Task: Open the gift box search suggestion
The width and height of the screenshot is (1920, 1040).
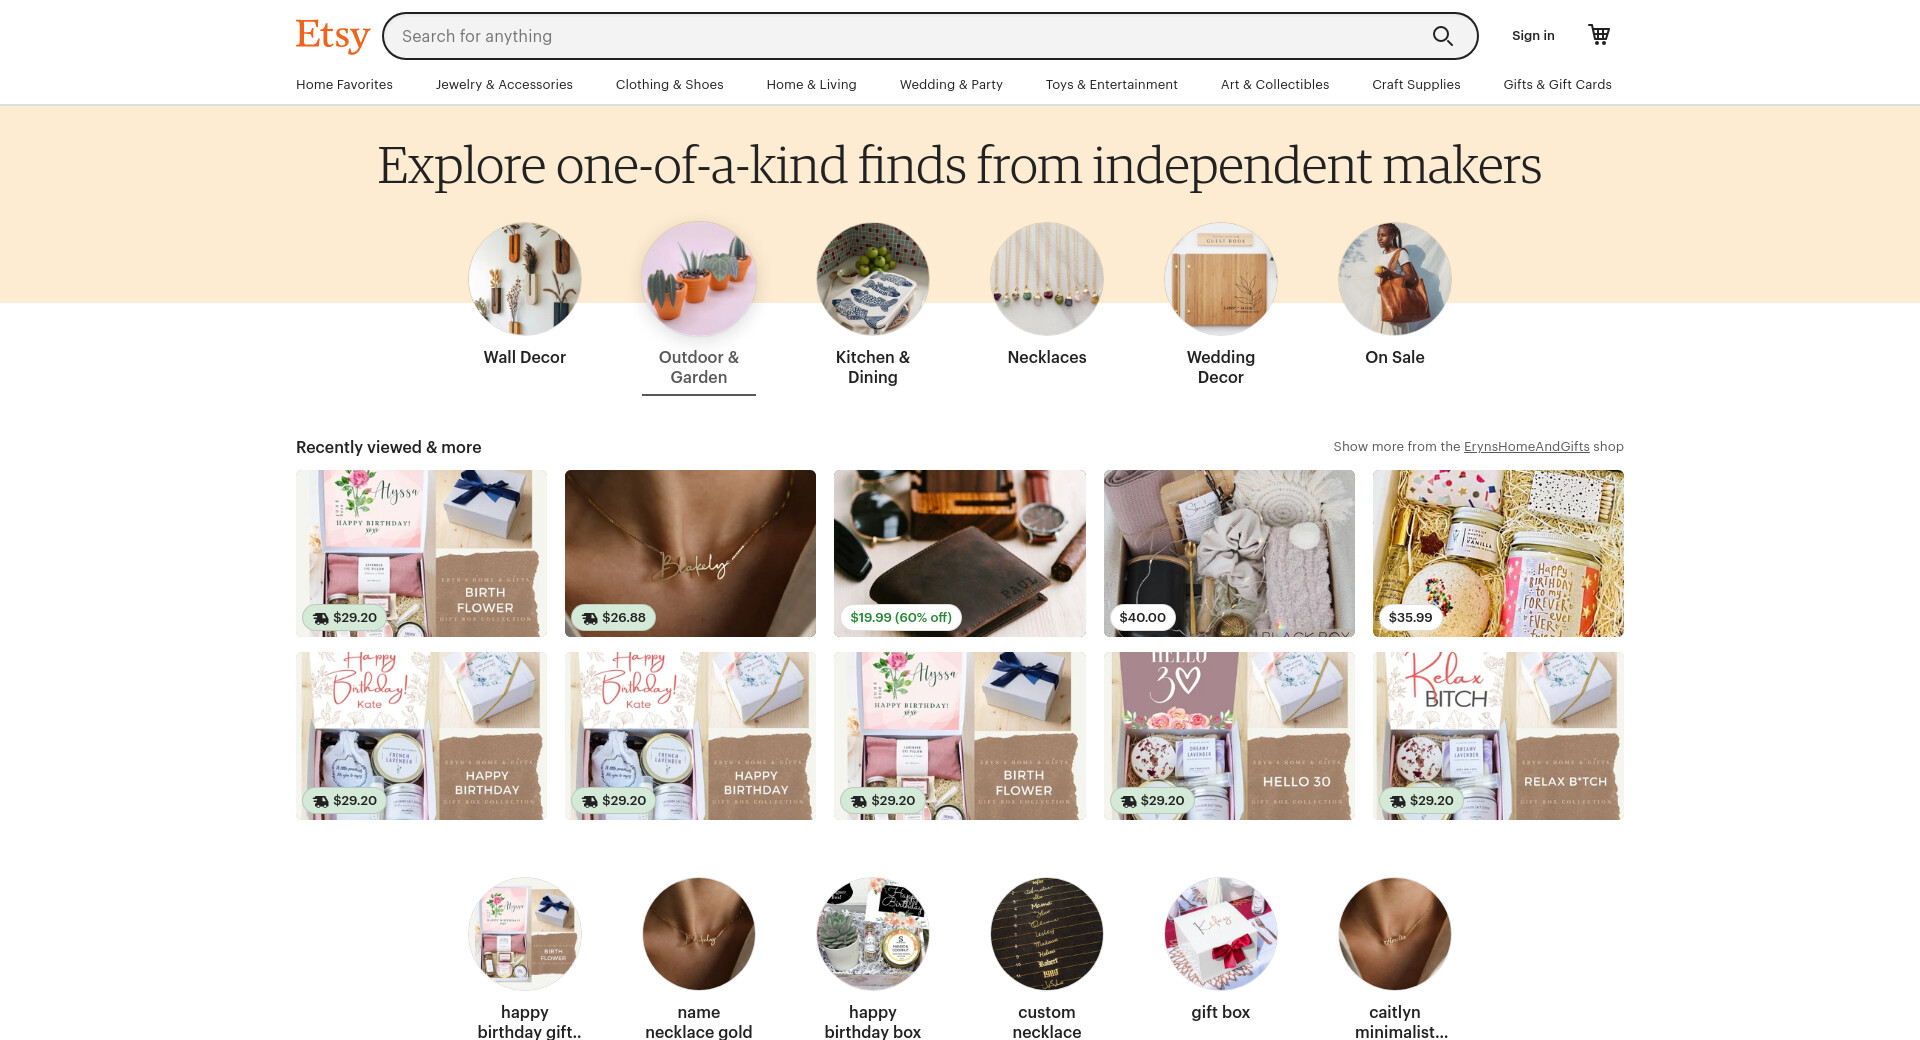Action: pos(1221,934)
